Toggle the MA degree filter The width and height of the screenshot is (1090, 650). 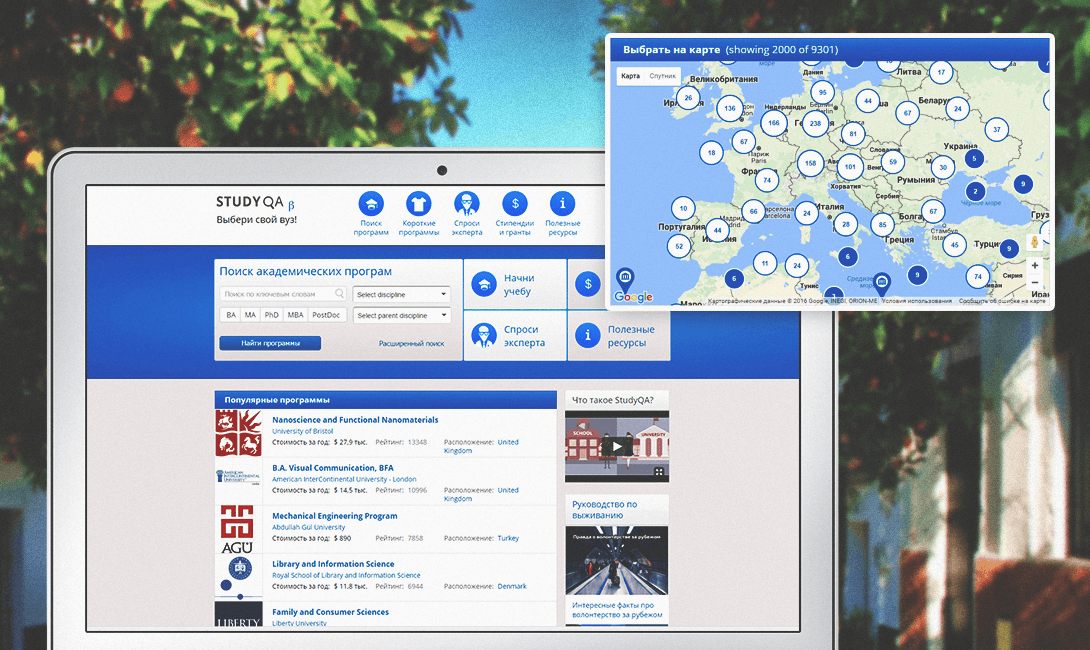point(250,315)
